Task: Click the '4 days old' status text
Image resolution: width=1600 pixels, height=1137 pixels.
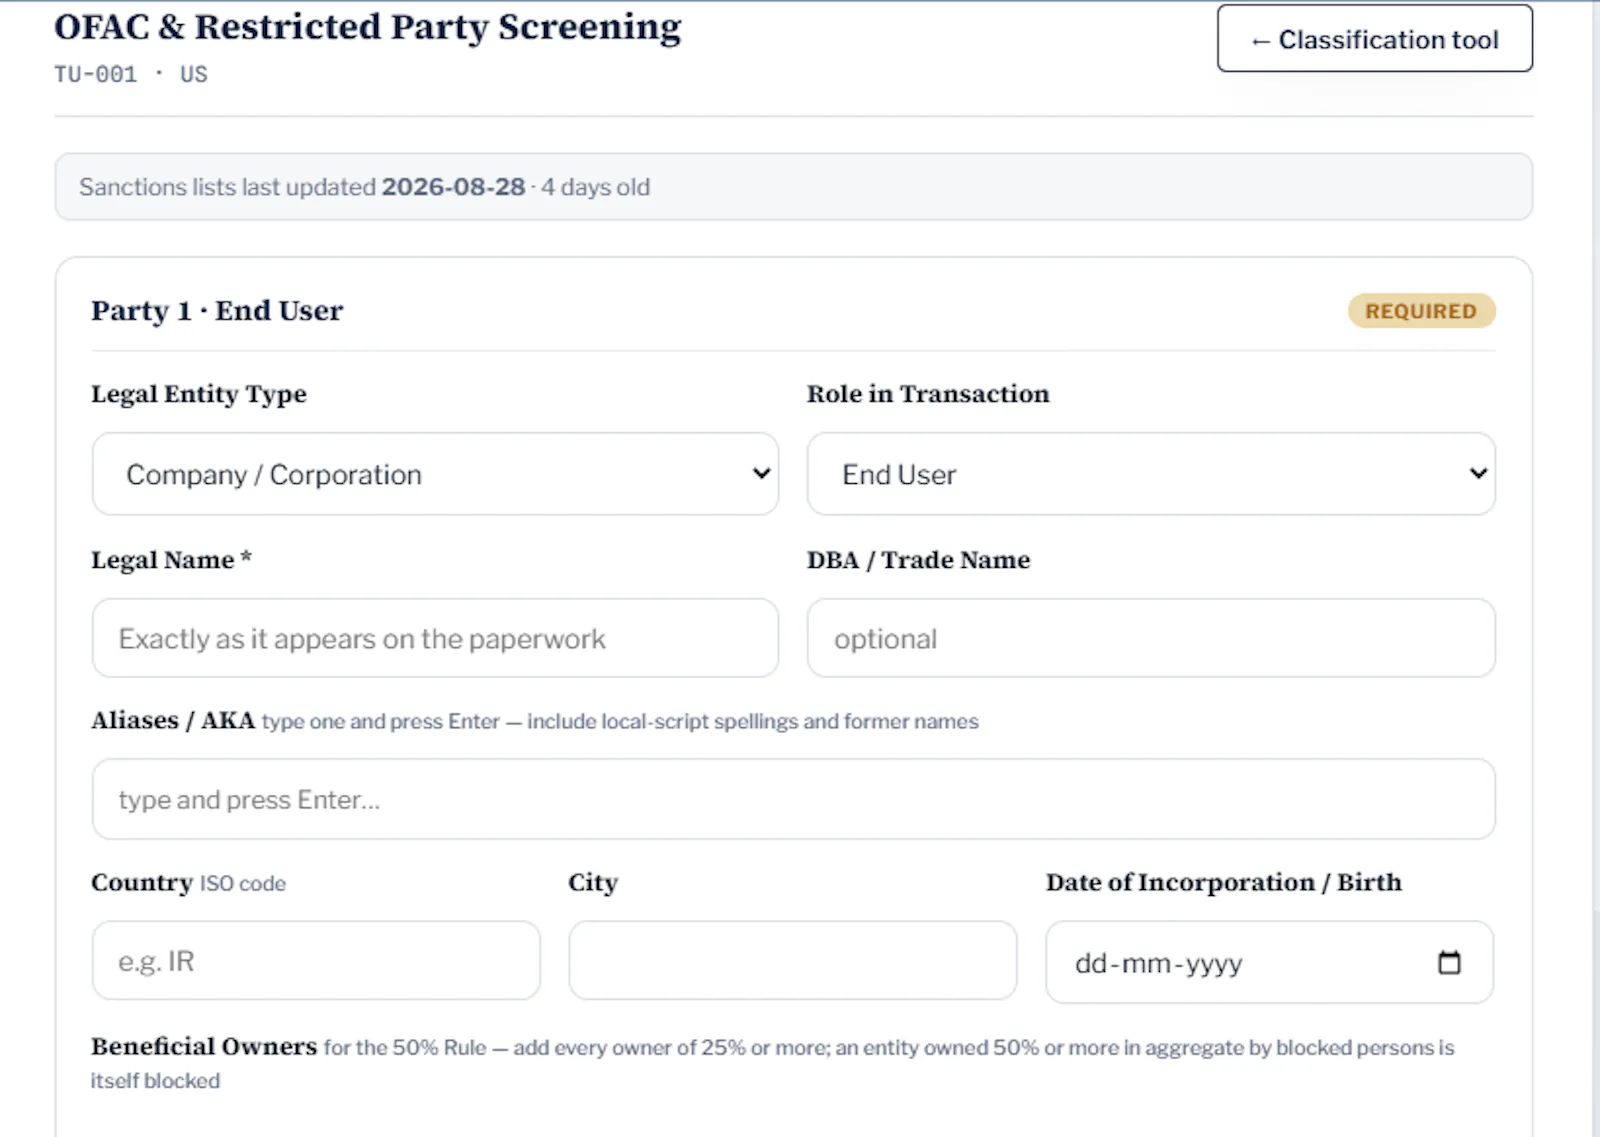Action: click(x=596, y=187)
